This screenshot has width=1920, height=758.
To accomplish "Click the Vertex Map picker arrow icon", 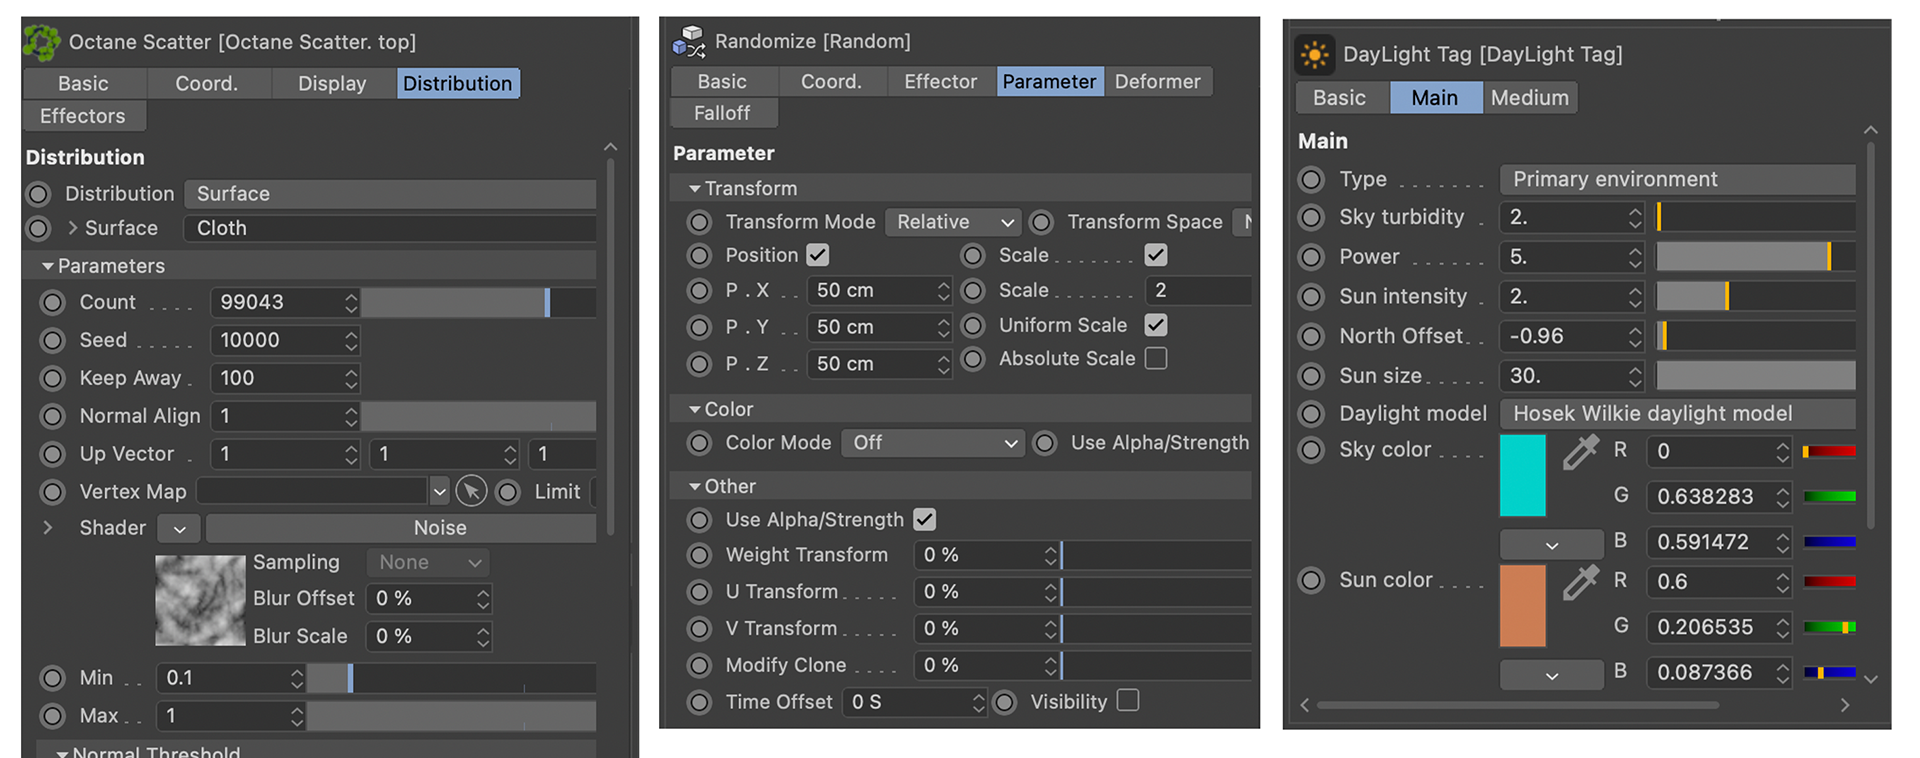I will (x=471, y=491).
